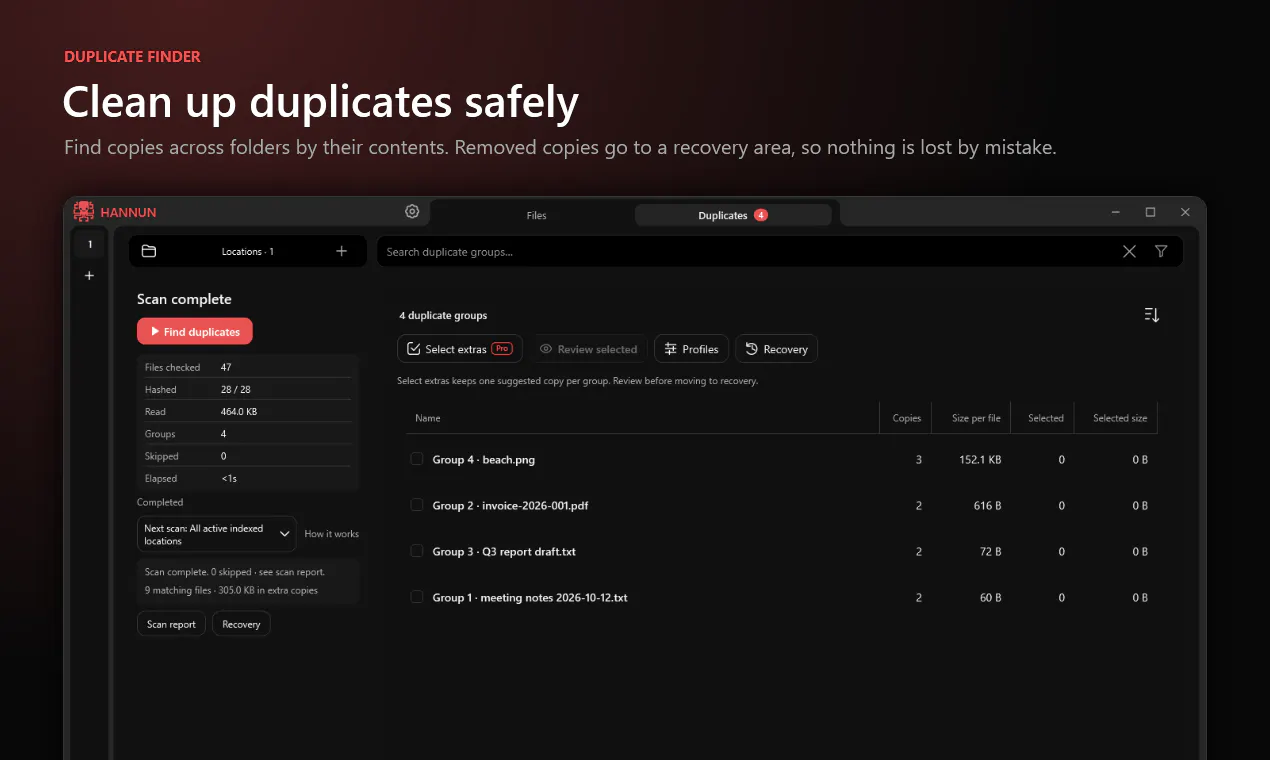The width and height of the screenshot is (1270, 760).
Task: Click the 4 duplicate groups heading
Action: (x=443, y=315)
